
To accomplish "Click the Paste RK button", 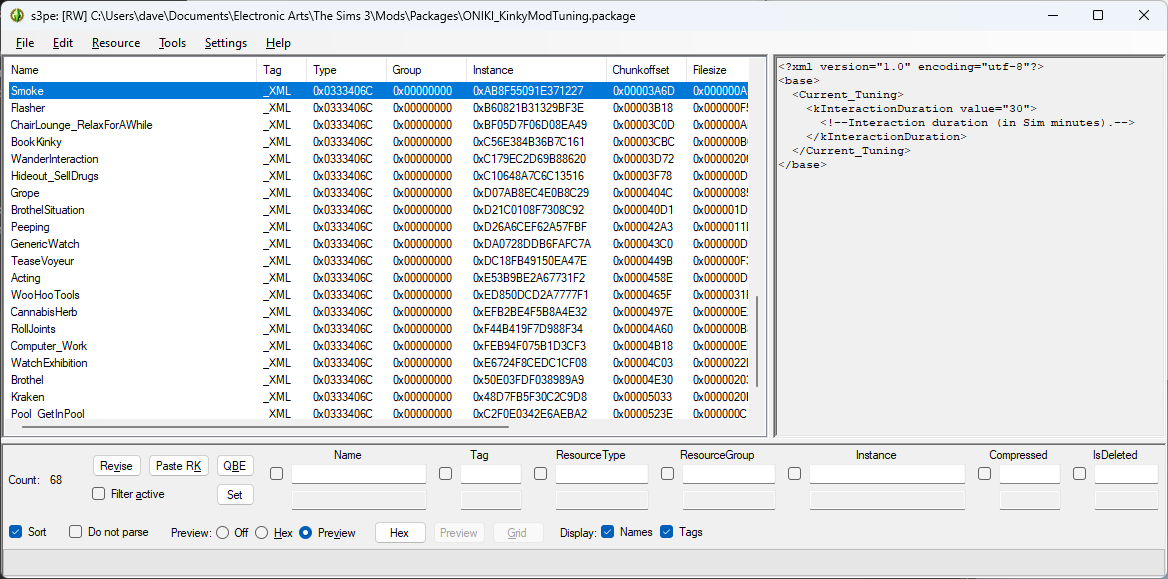I will 179,466.
